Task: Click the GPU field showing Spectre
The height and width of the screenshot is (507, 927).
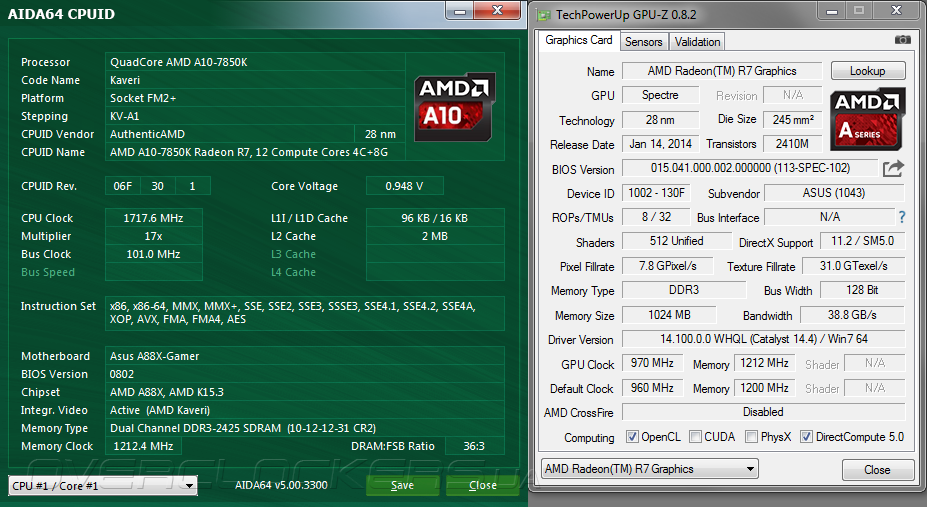Action: pos(660,95)
